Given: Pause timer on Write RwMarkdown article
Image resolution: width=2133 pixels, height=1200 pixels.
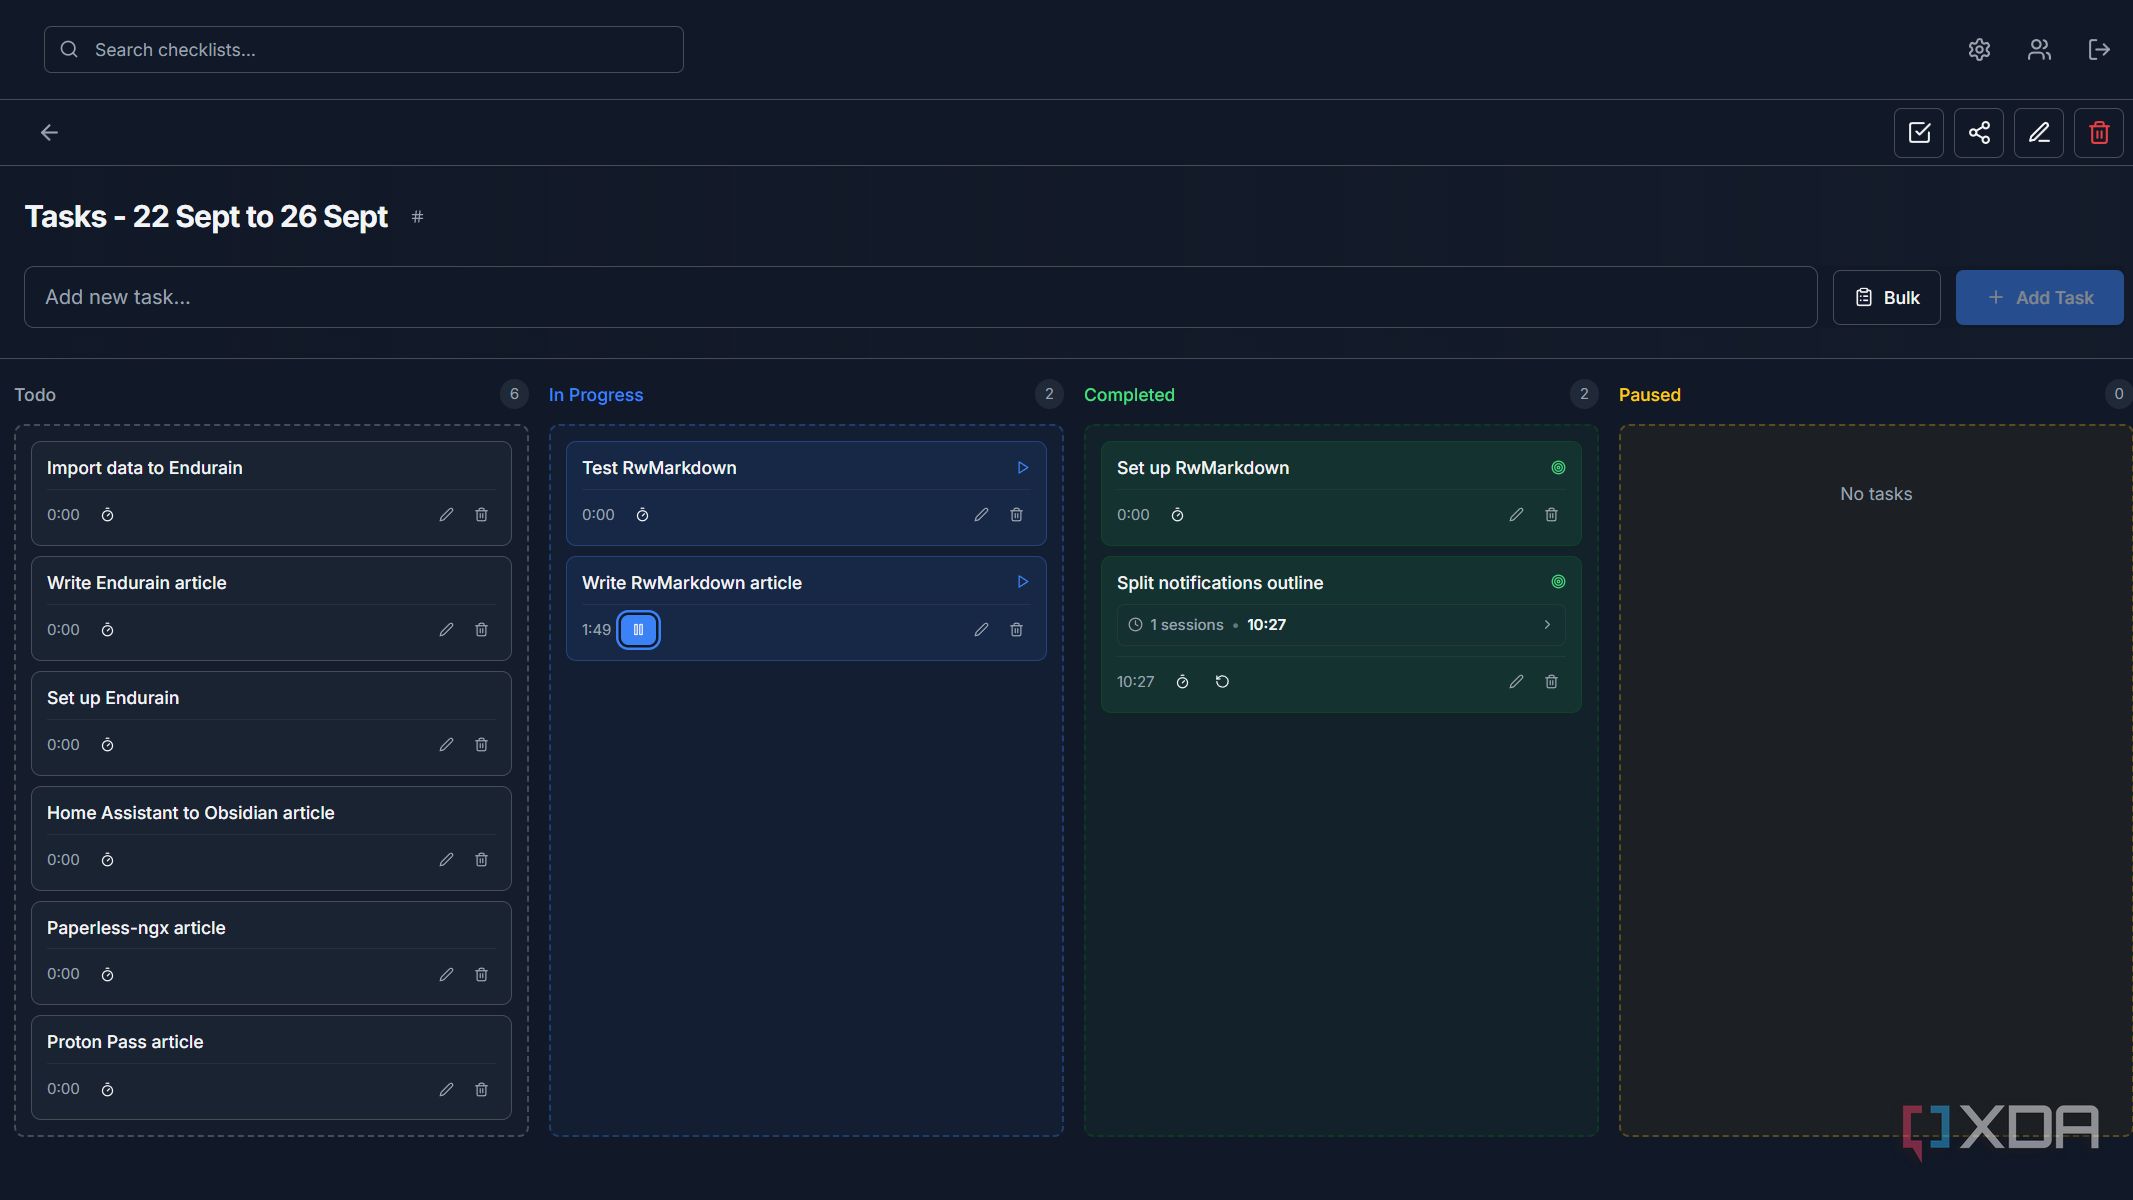Looking at the screenshot, I should 638,630.
